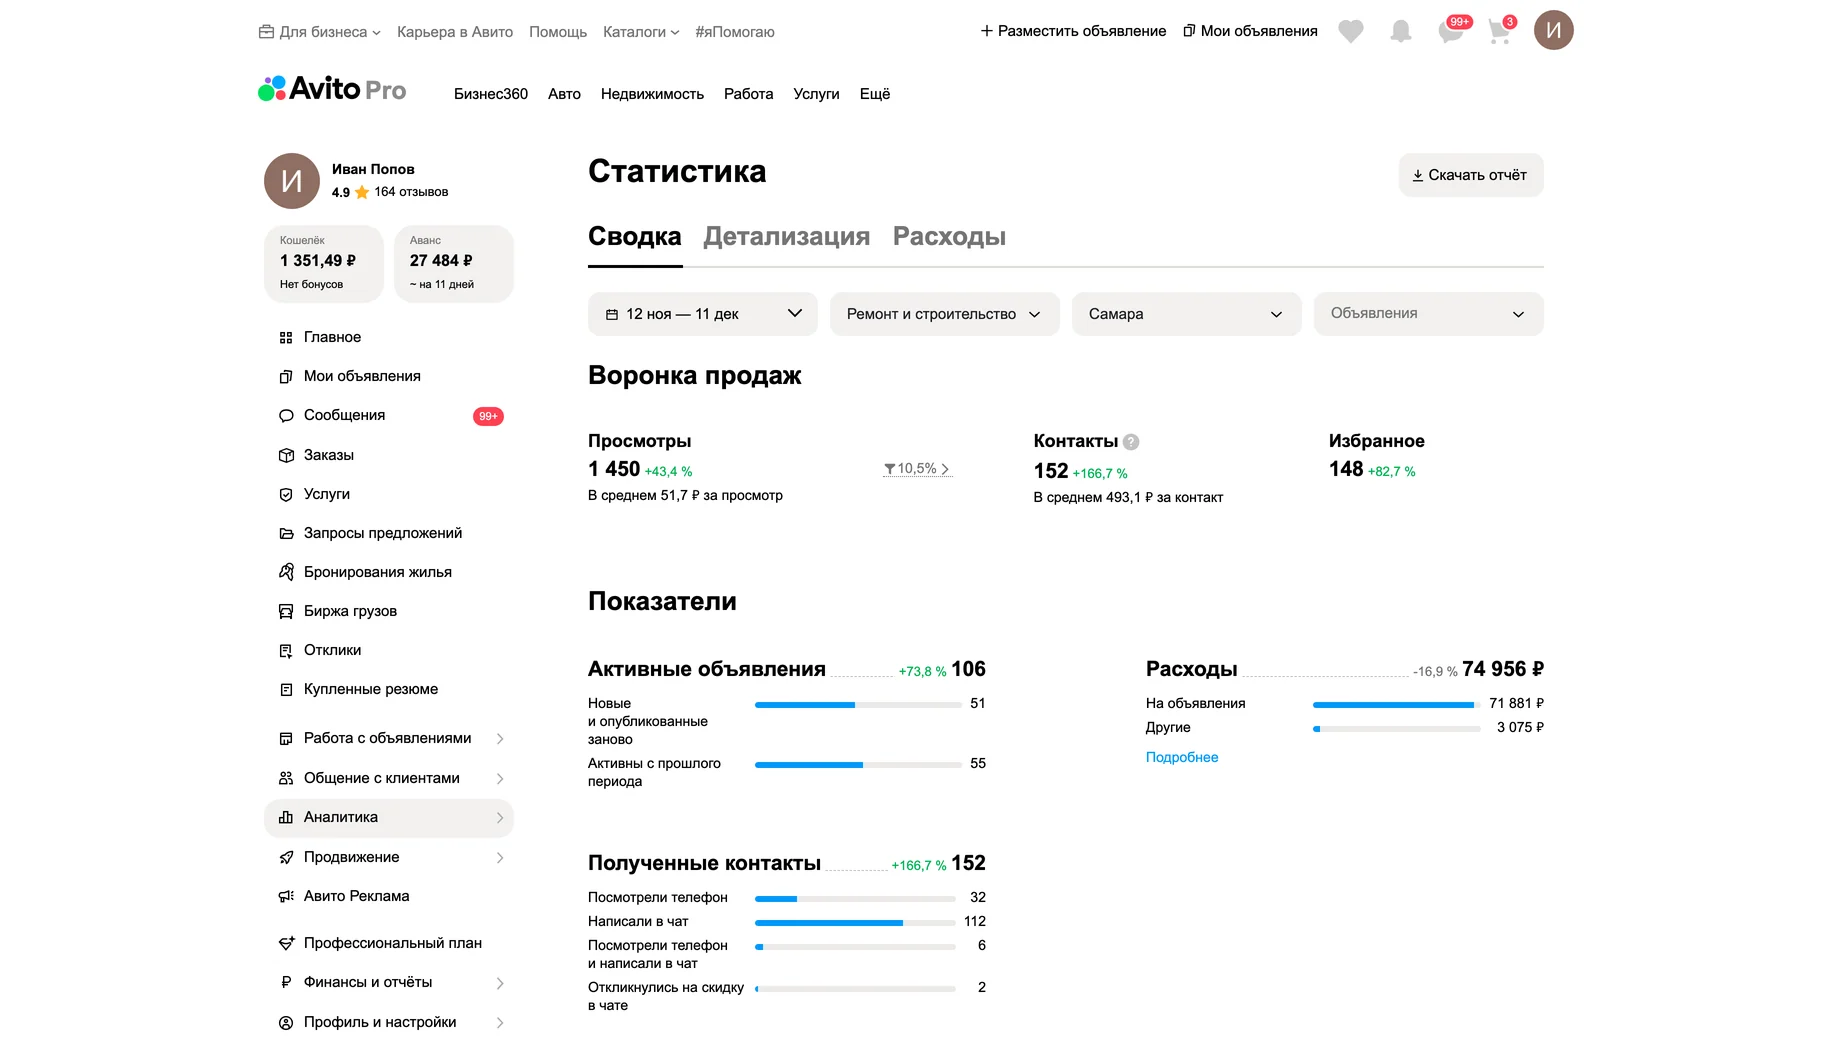This screenshot has width=1832, height=1040.
Task: Open favorites heart icon in the header
Action: (1351, 32)
